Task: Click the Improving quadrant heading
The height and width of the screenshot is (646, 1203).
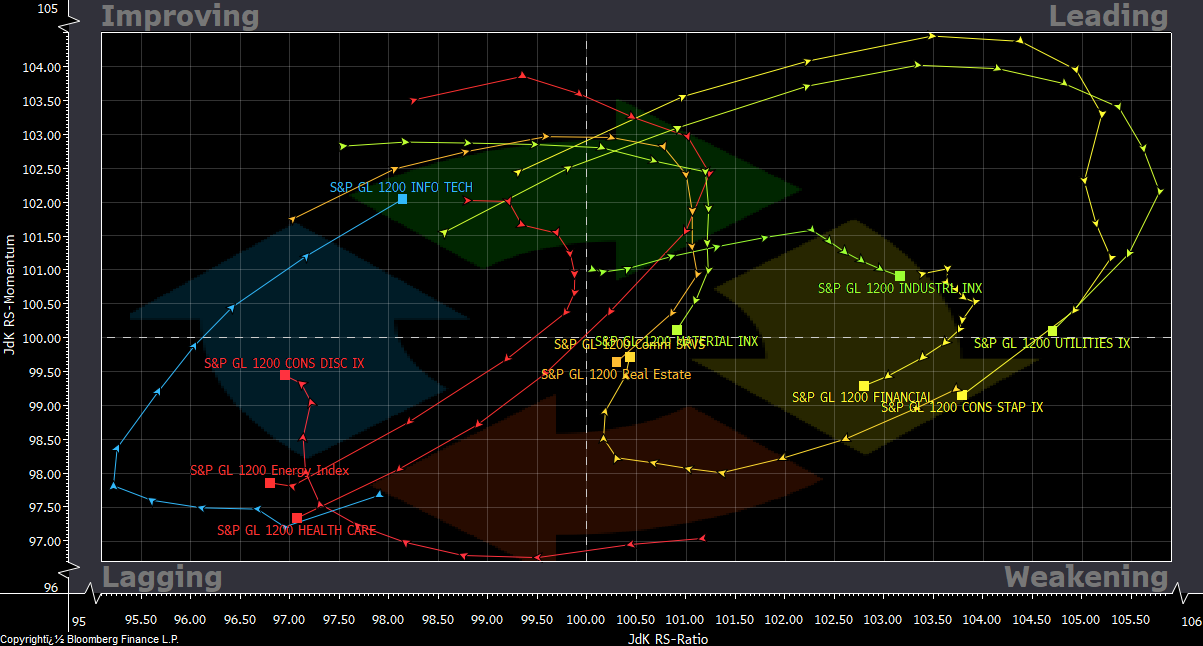Action: [180, 16]
